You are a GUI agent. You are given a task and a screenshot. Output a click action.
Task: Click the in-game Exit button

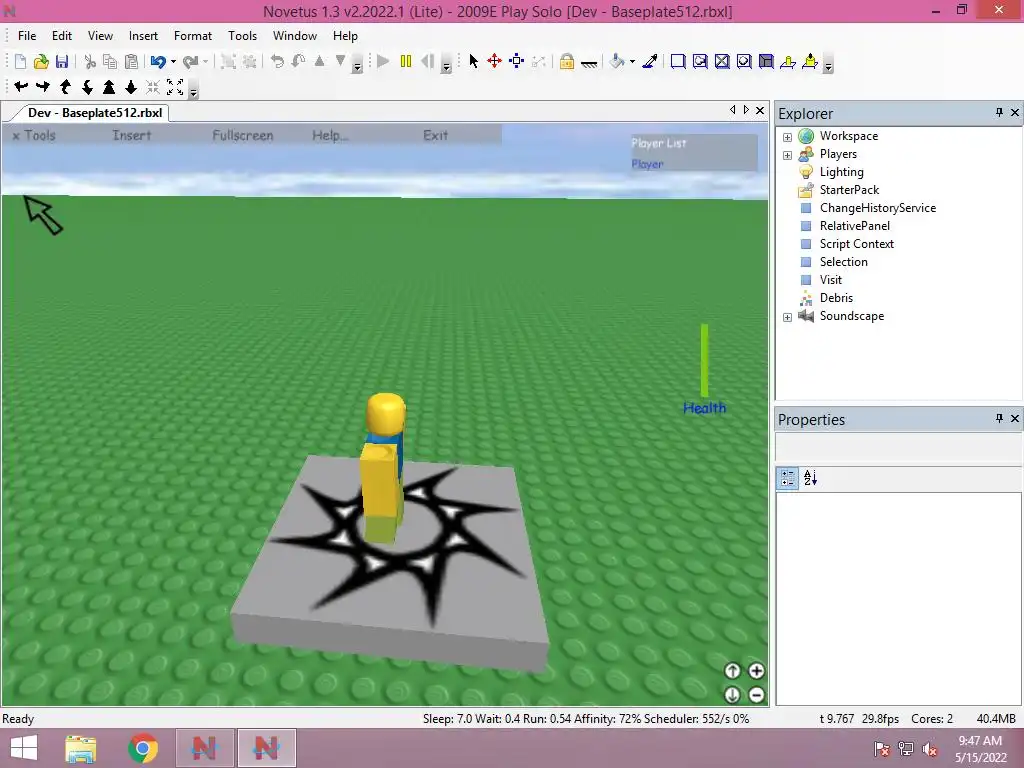point(435,135)
